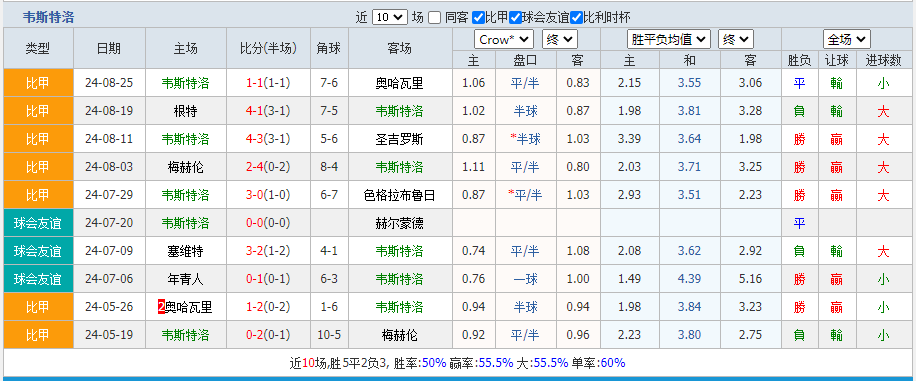Click the red card marker 2 beside 奥哈瓦里
Image resolution: width=916 pixels, height=381 pixels.
(161, 307)
